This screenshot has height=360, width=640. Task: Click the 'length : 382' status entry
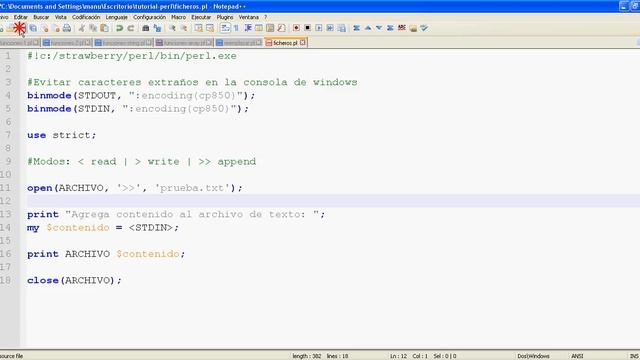(x=307, y=356)
